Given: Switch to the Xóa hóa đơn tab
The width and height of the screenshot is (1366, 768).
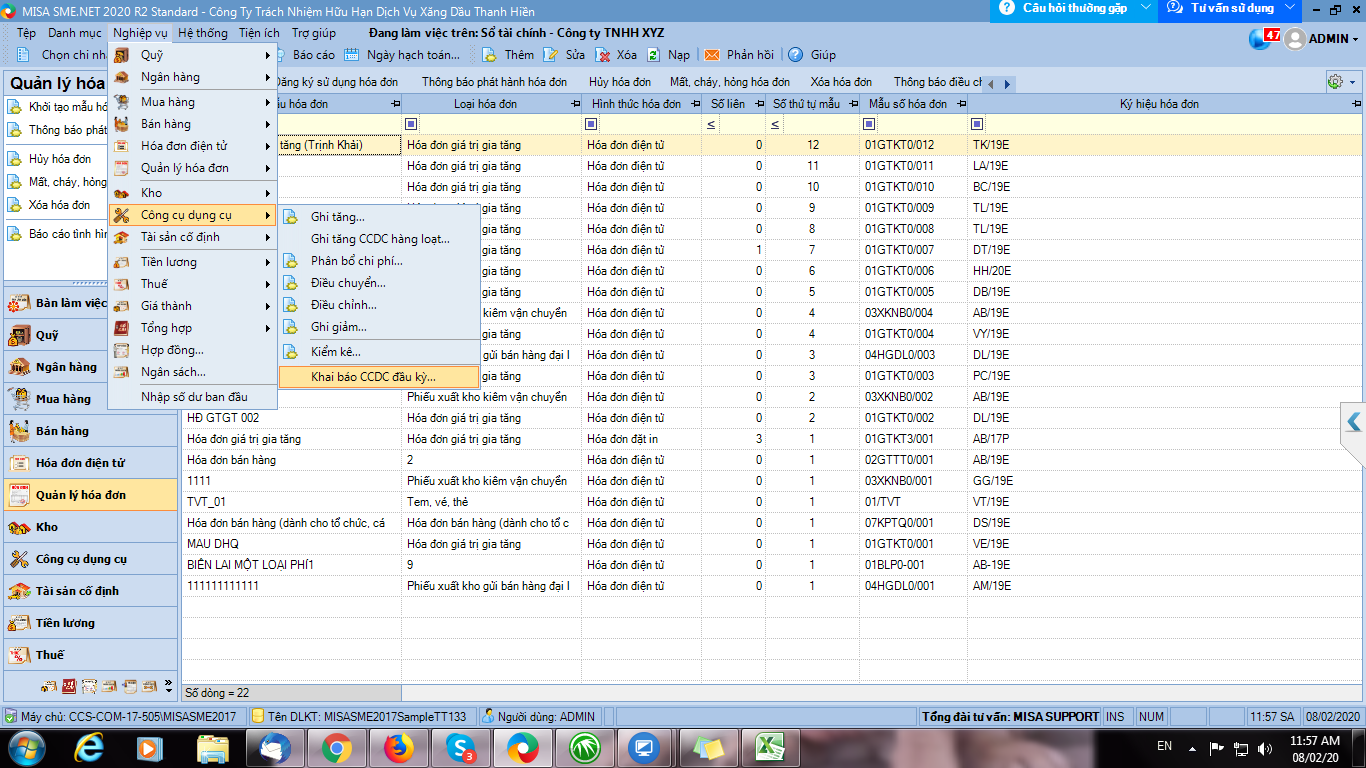Looking at the screenshot, I should [841, 82].
